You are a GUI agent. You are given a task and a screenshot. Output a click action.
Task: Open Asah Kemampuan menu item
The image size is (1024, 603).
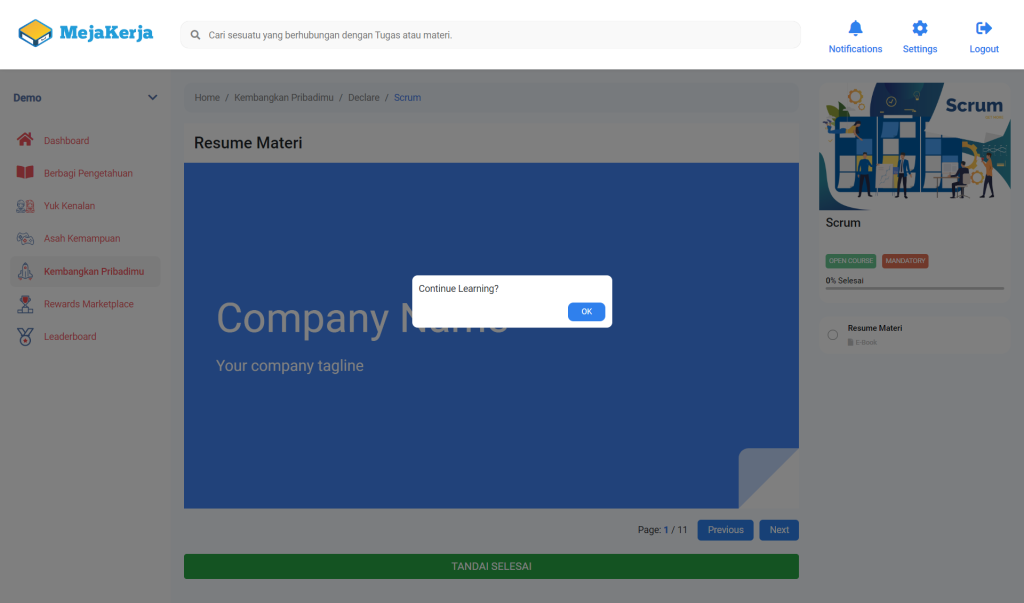coord(81,239)
